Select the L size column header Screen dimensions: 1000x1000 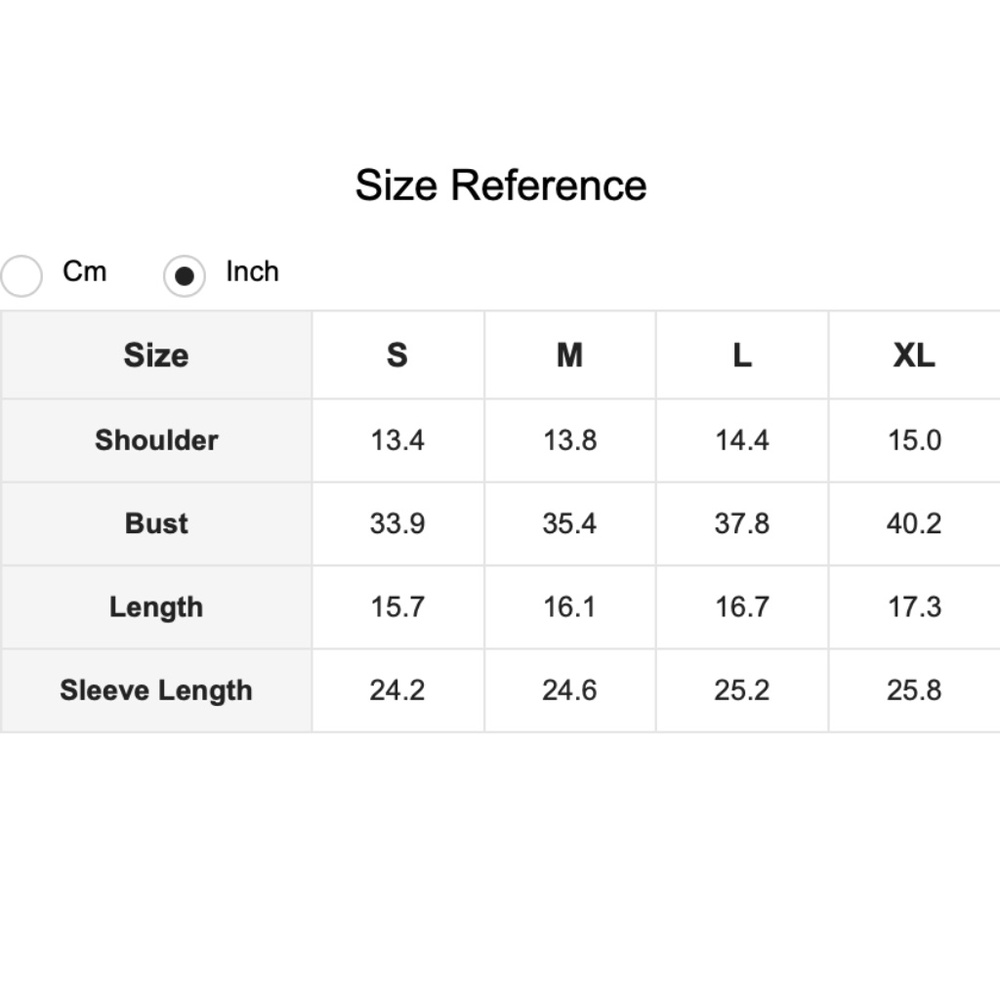point(741,355)
